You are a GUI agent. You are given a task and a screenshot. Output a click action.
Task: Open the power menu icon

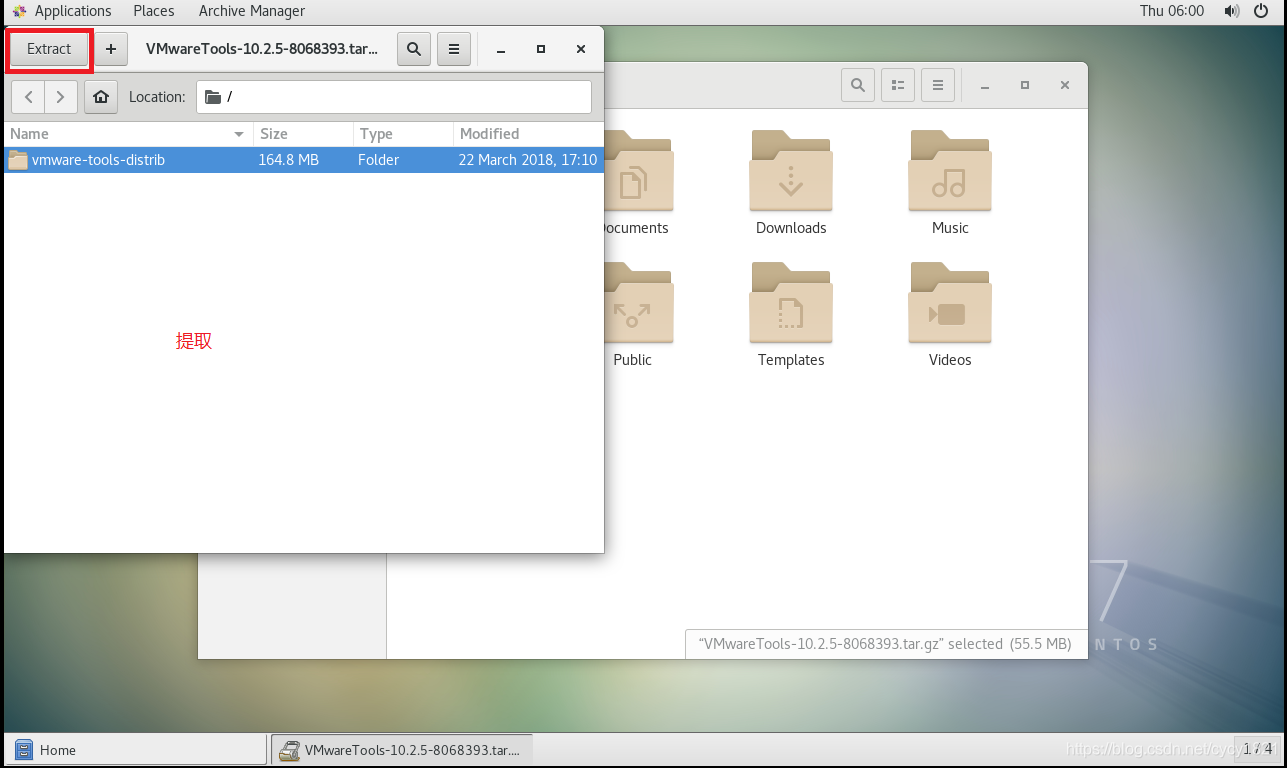(1260, 11)
